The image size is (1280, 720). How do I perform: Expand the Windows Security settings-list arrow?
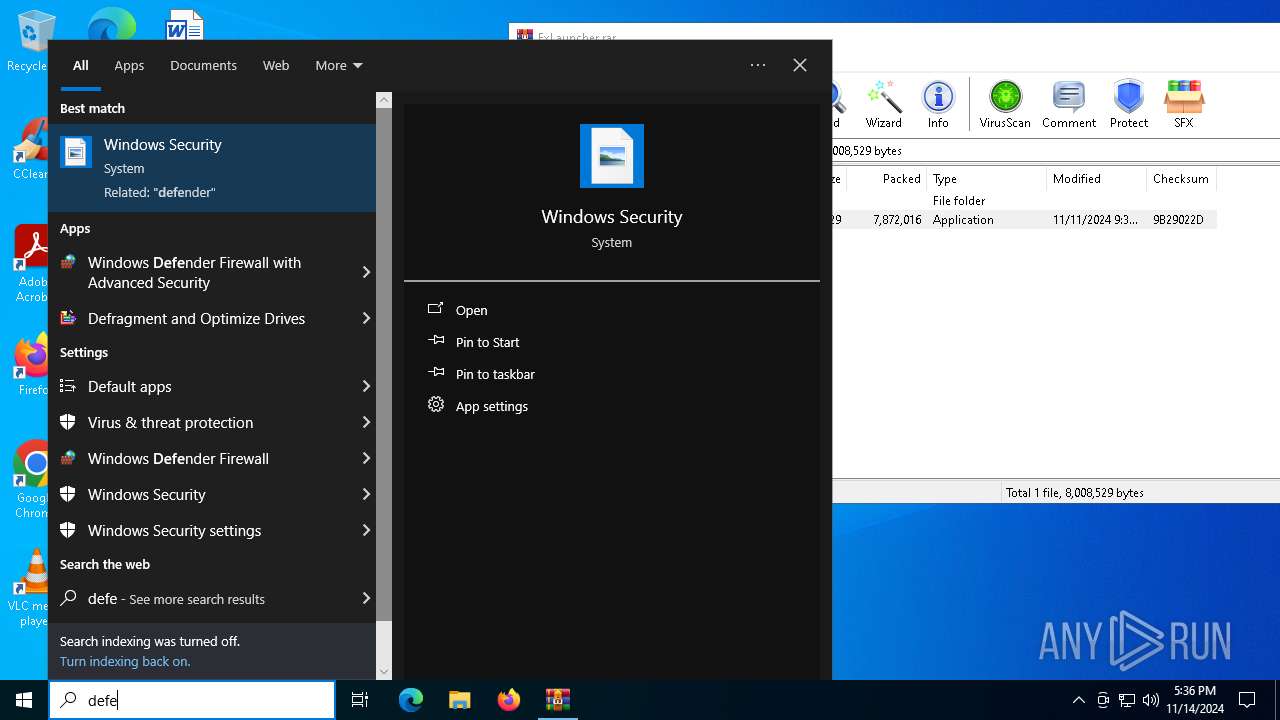pyautogui.click(x=366, y=494)
